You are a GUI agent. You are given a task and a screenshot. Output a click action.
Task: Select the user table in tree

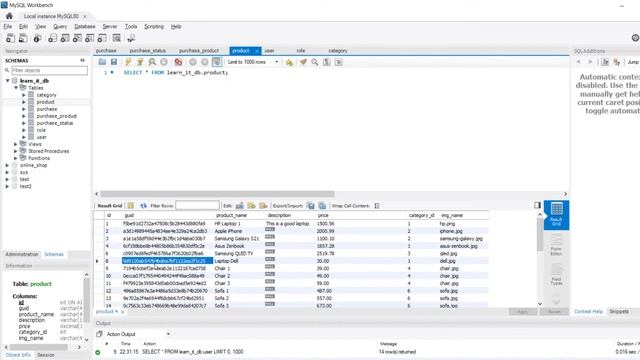[x=42, y=137]
